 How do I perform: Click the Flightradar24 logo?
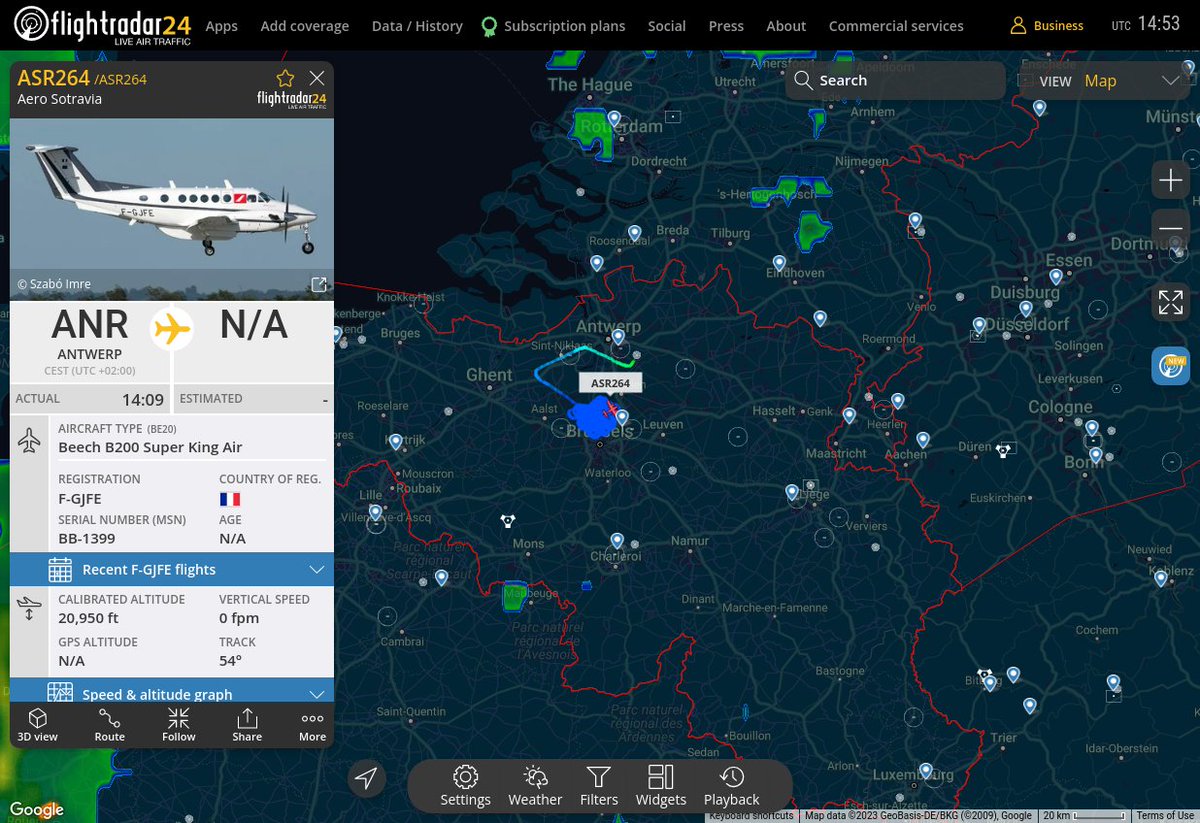pyautogui.click(x=102, y=25)
